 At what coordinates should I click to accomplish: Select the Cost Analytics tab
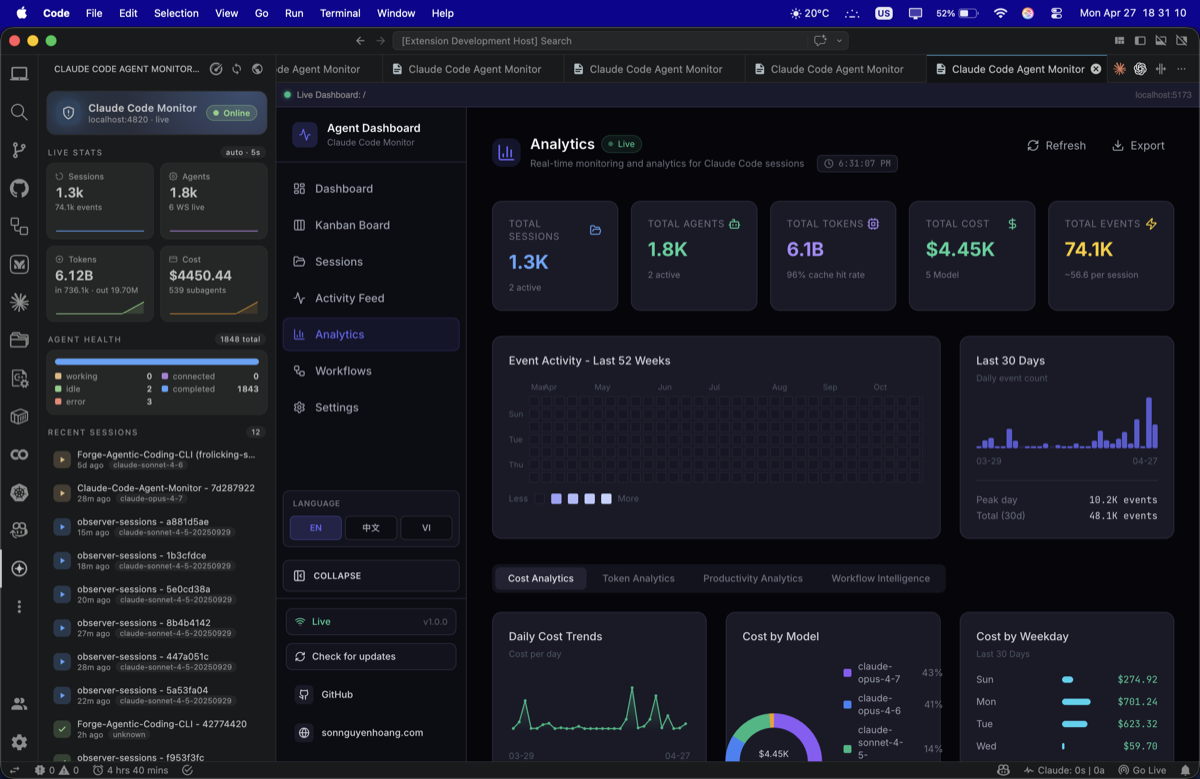coord(540,578)
